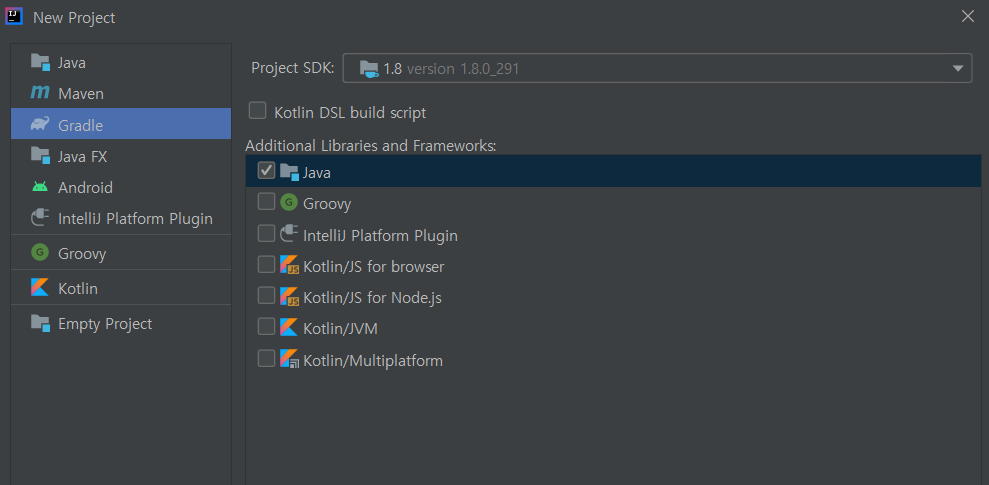Check IntelliJ Platform Plugin framework checkbox

click(266, 233)
